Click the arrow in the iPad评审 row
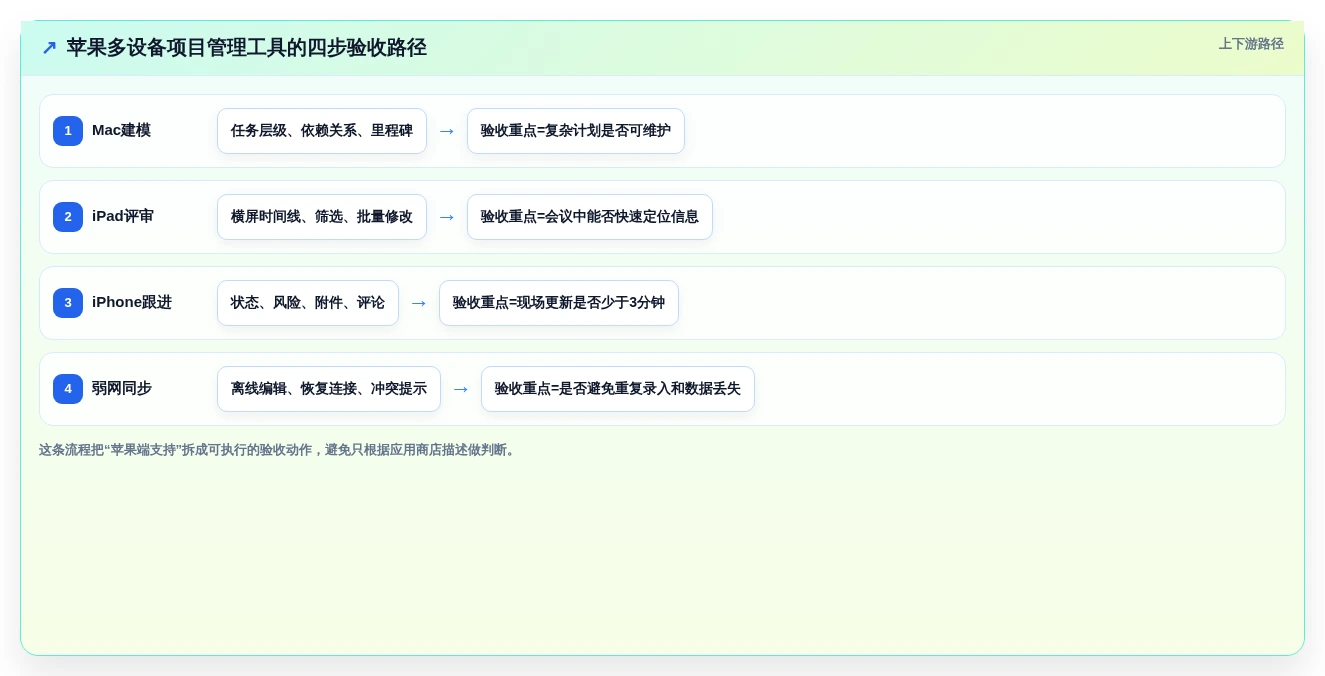Screen dimensions: 1325x676 (447, 217)
